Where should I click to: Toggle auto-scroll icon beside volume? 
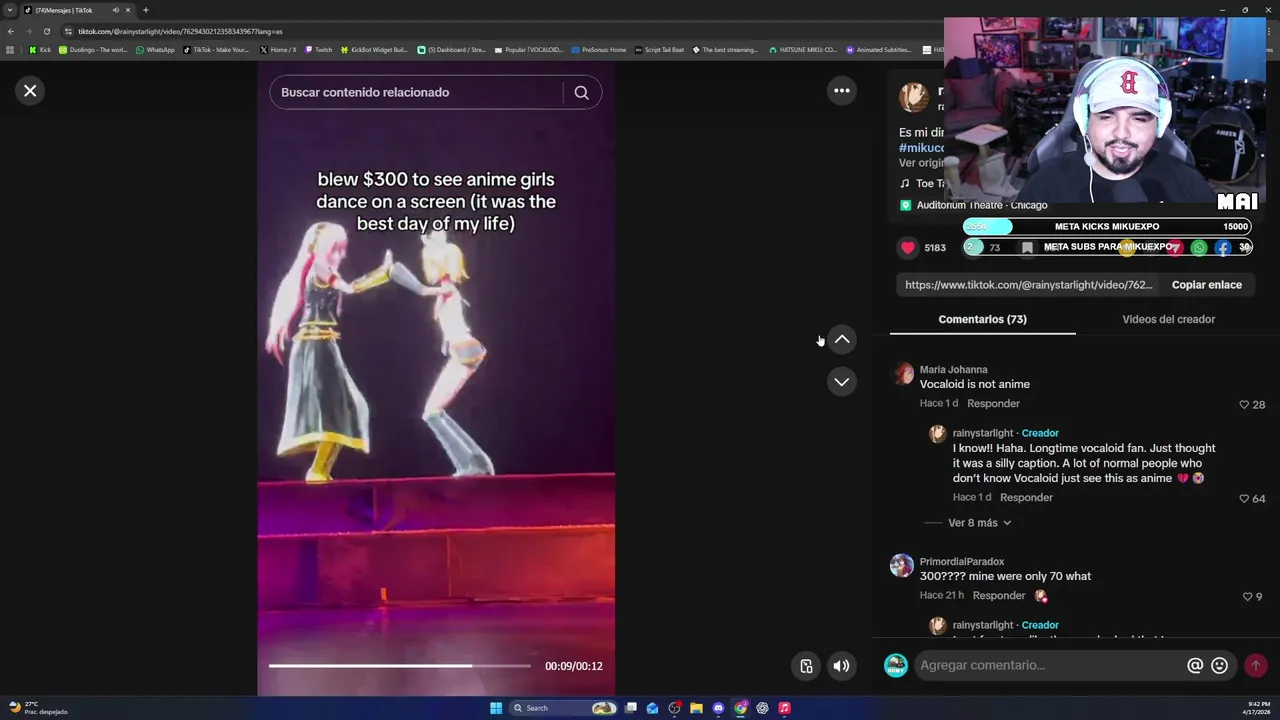coord(806,666)
